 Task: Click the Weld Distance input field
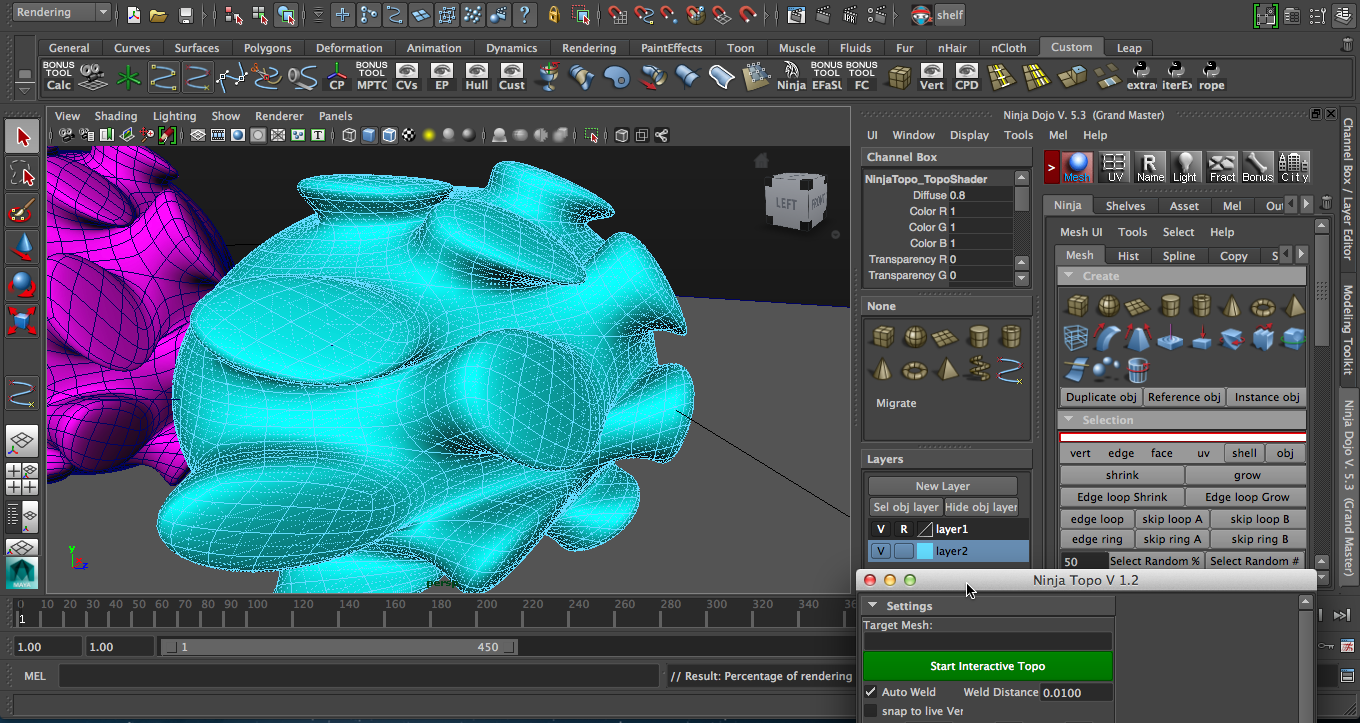(x=1076, y=692)
